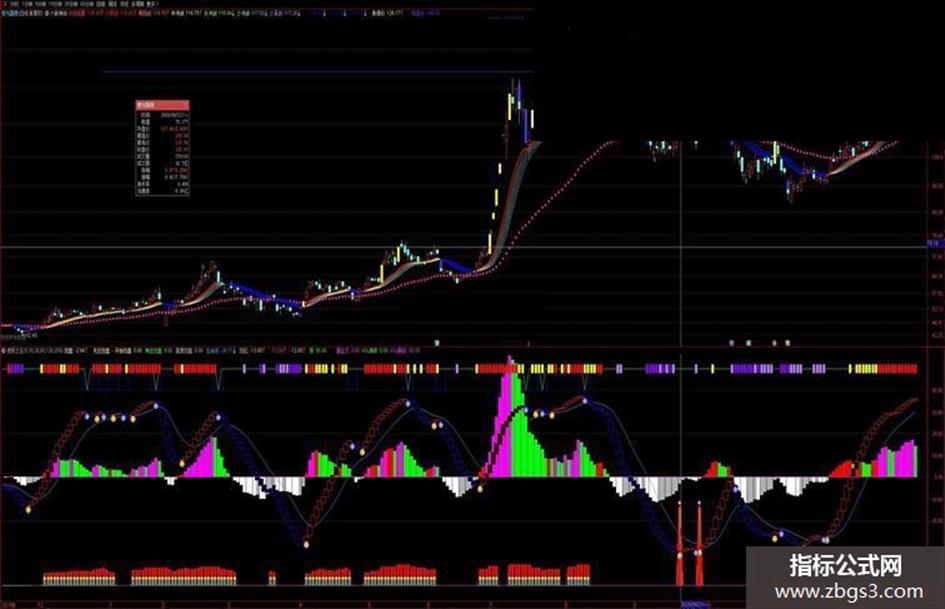This screenshot has height=609, width=945.
Task: Switch to the 60分钟 period tab
Action: (x=87, y=4)
